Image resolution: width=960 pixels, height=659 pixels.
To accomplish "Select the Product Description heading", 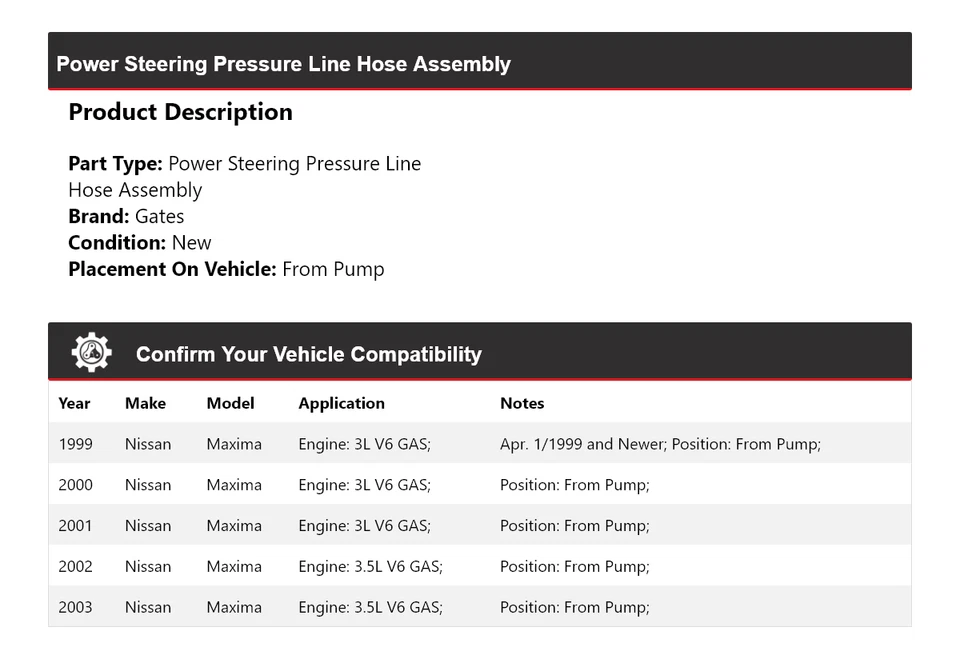I will [x=180, y=112].
